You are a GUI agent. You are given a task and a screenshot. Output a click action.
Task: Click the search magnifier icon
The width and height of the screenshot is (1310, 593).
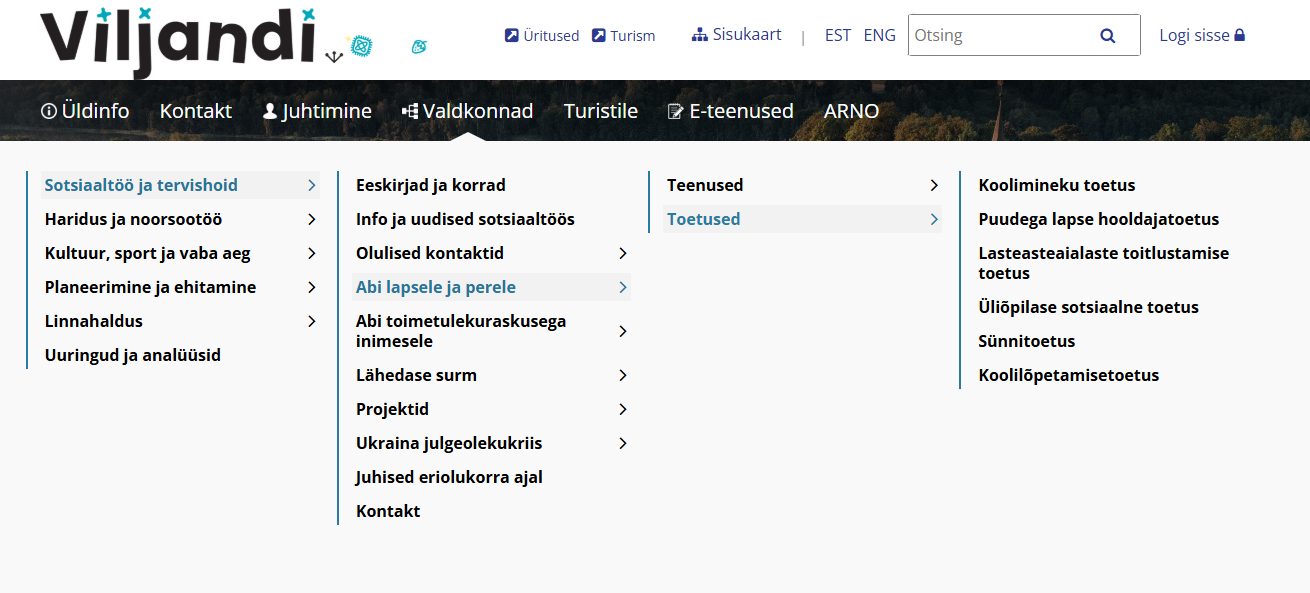1107,36
